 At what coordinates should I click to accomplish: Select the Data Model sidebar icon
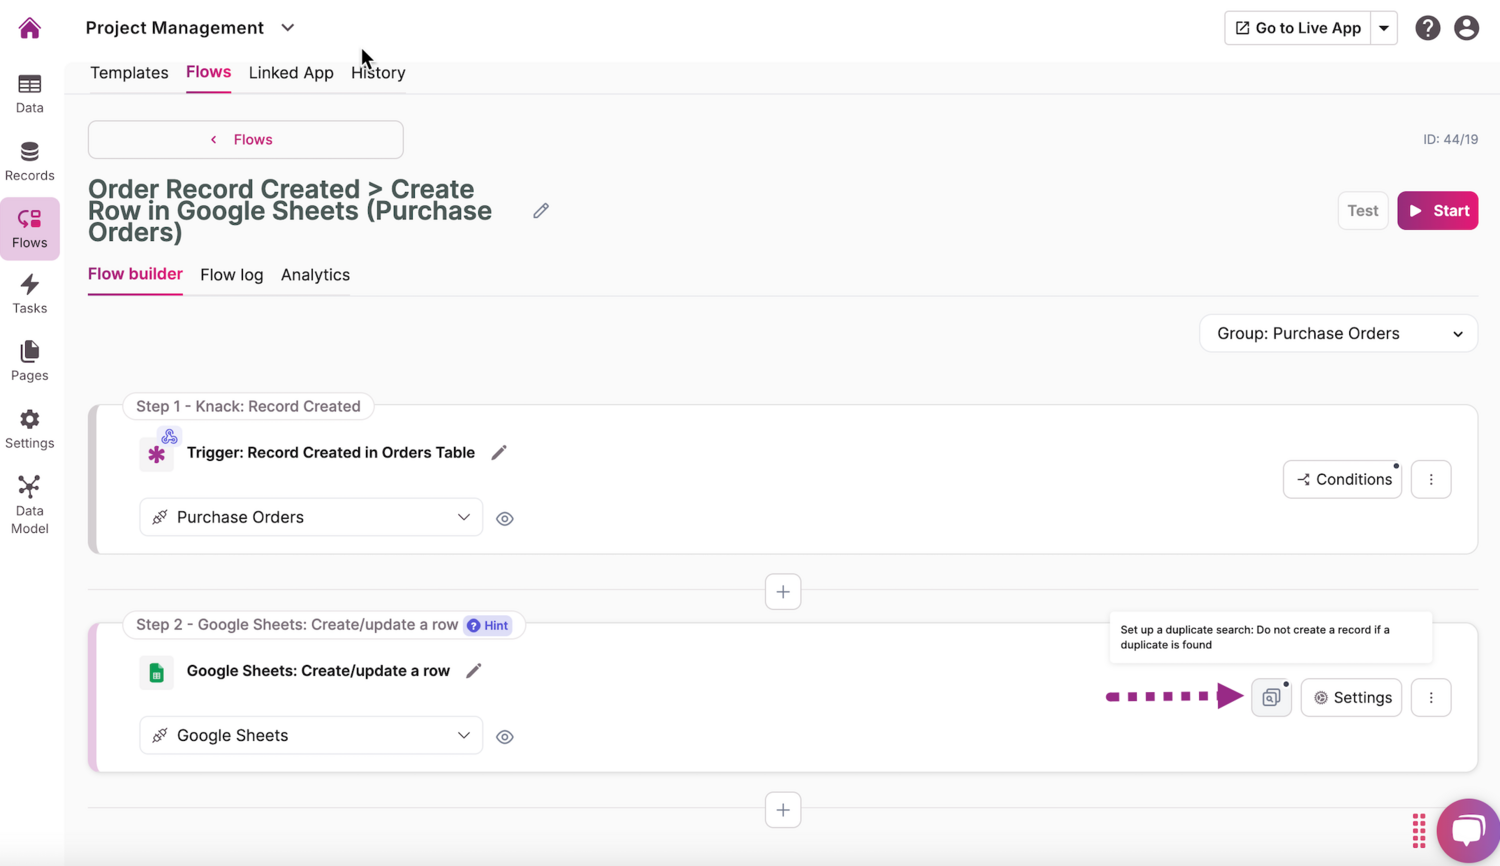(29, 500)
